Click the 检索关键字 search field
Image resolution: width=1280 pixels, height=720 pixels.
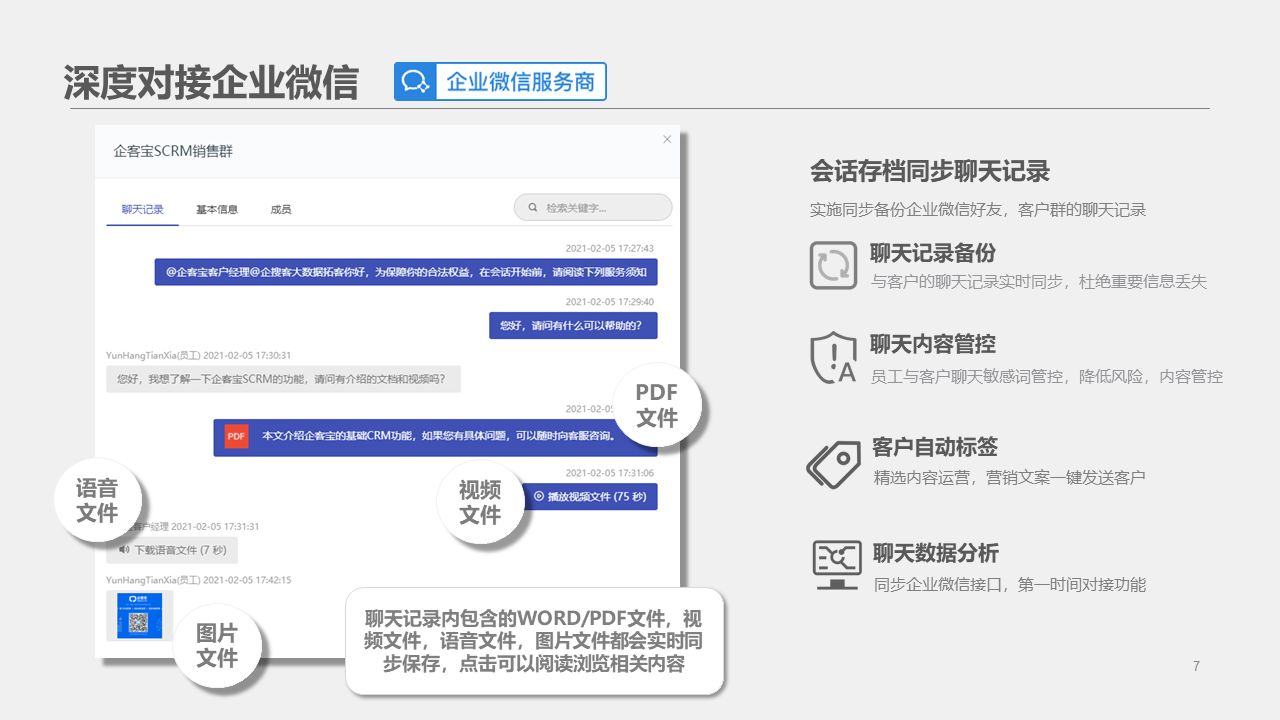593,208
